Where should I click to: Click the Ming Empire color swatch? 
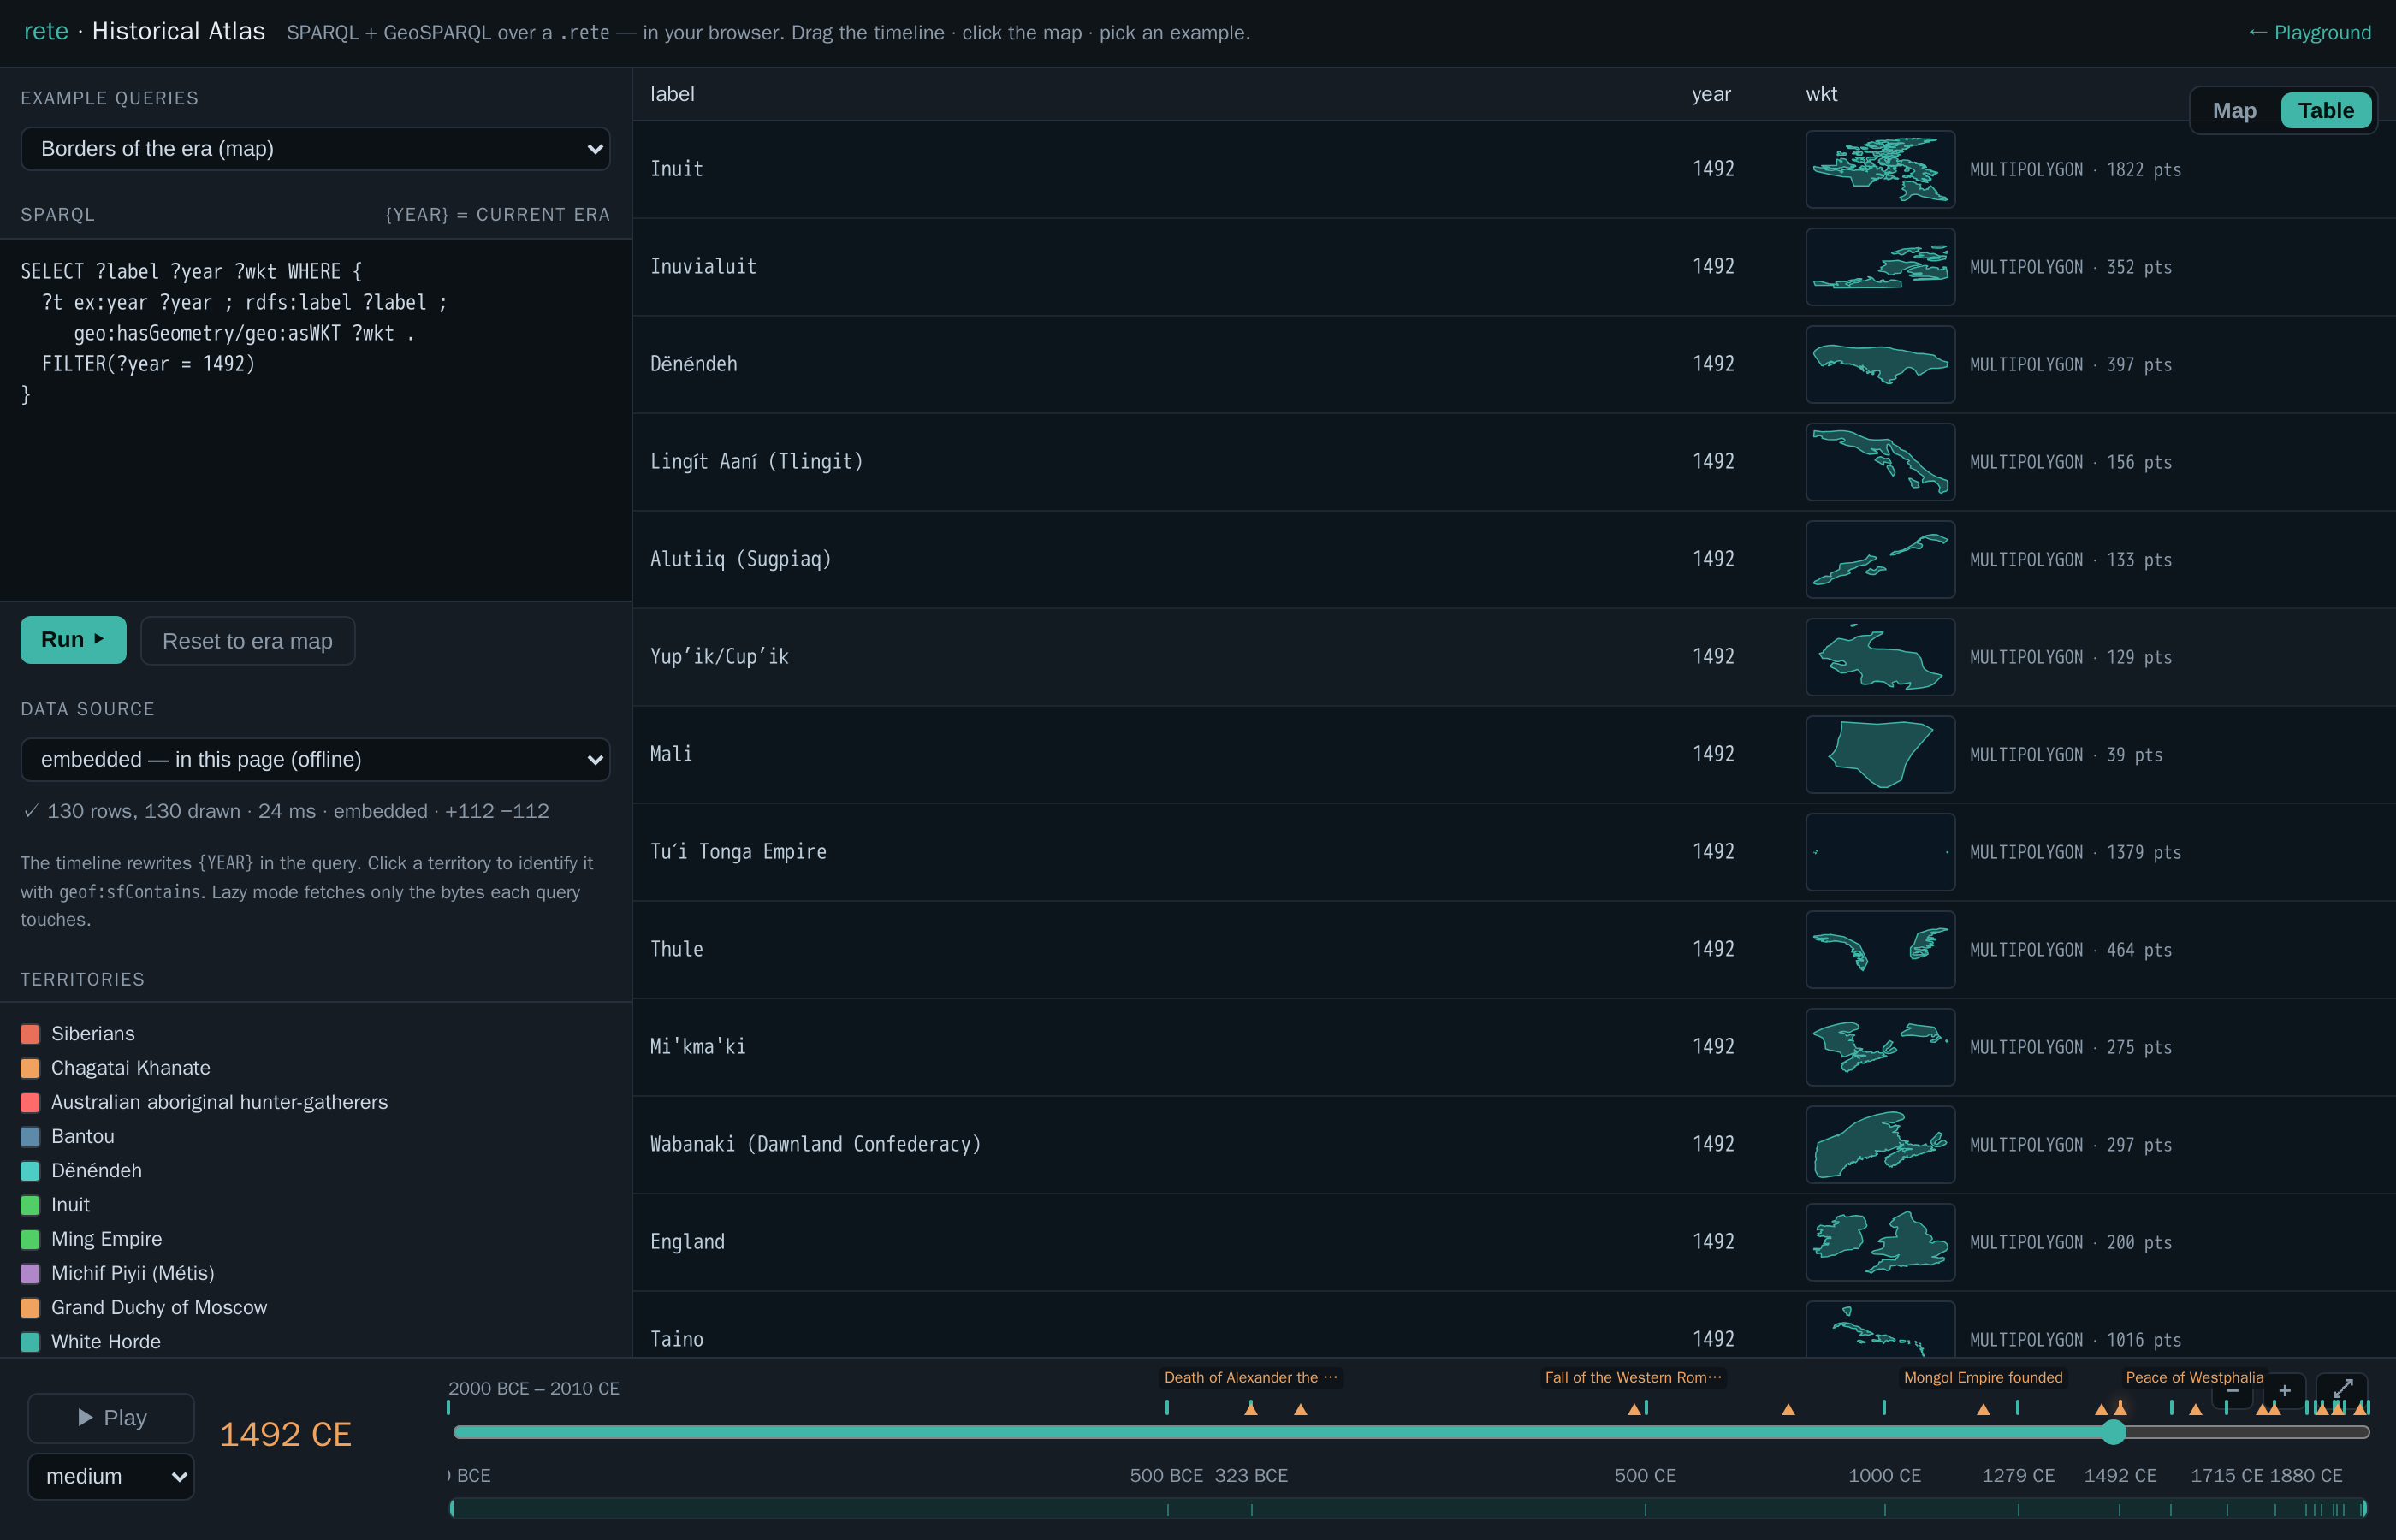[30, 1239]
